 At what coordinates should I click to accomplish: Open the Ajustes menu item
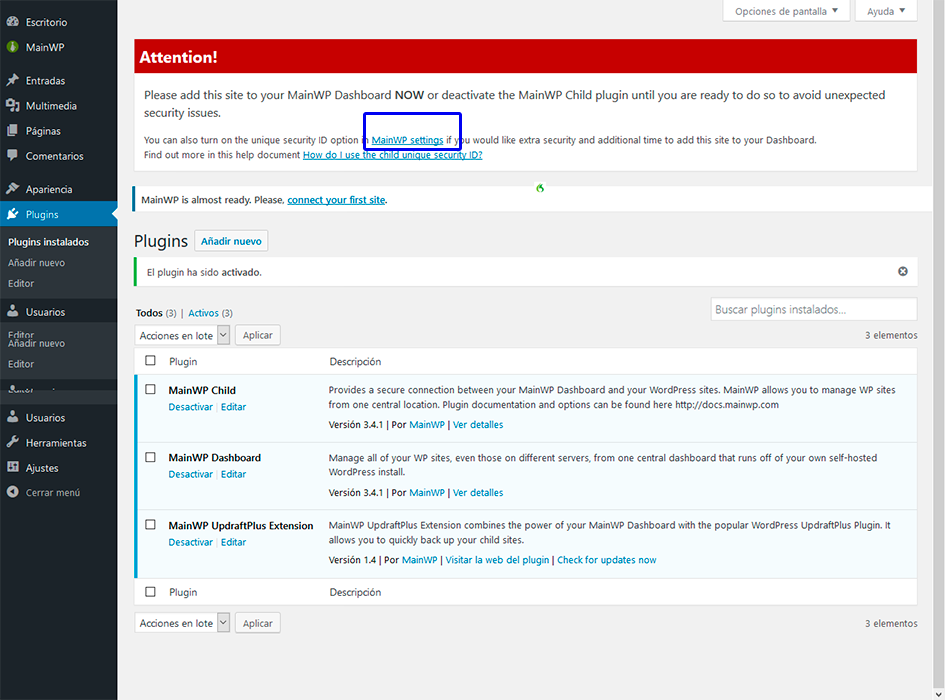click(42, 468)
